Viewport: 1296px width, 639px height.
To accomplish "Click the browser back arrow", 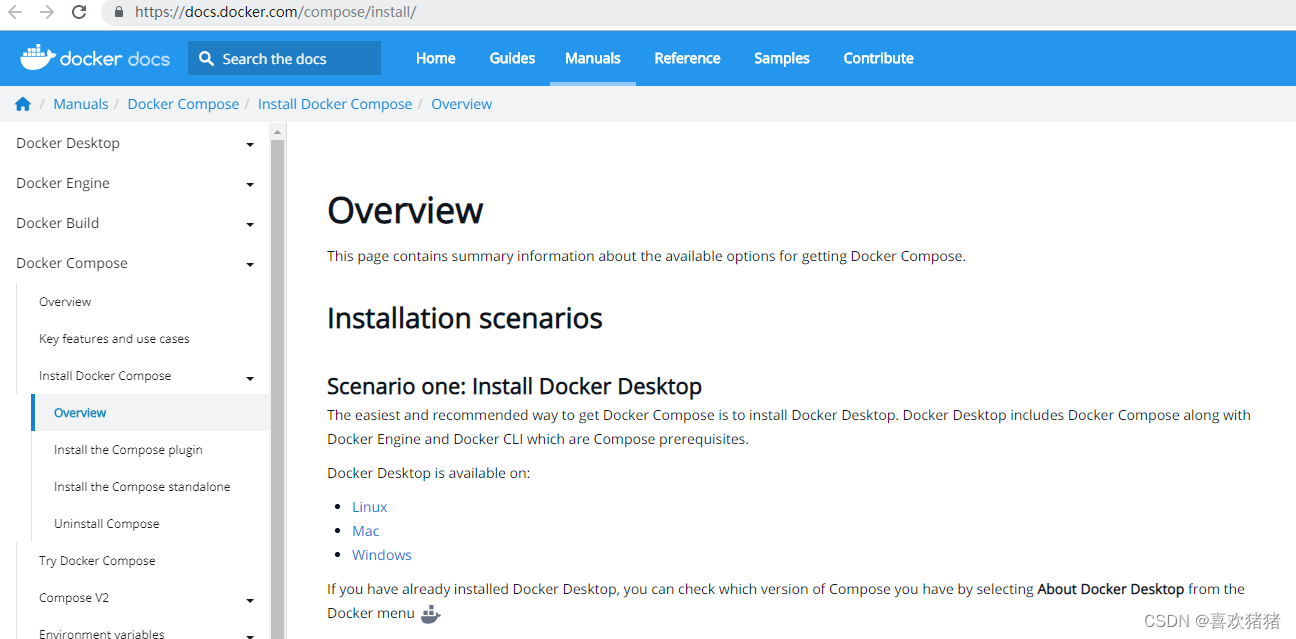I will [x=15, y=13].
